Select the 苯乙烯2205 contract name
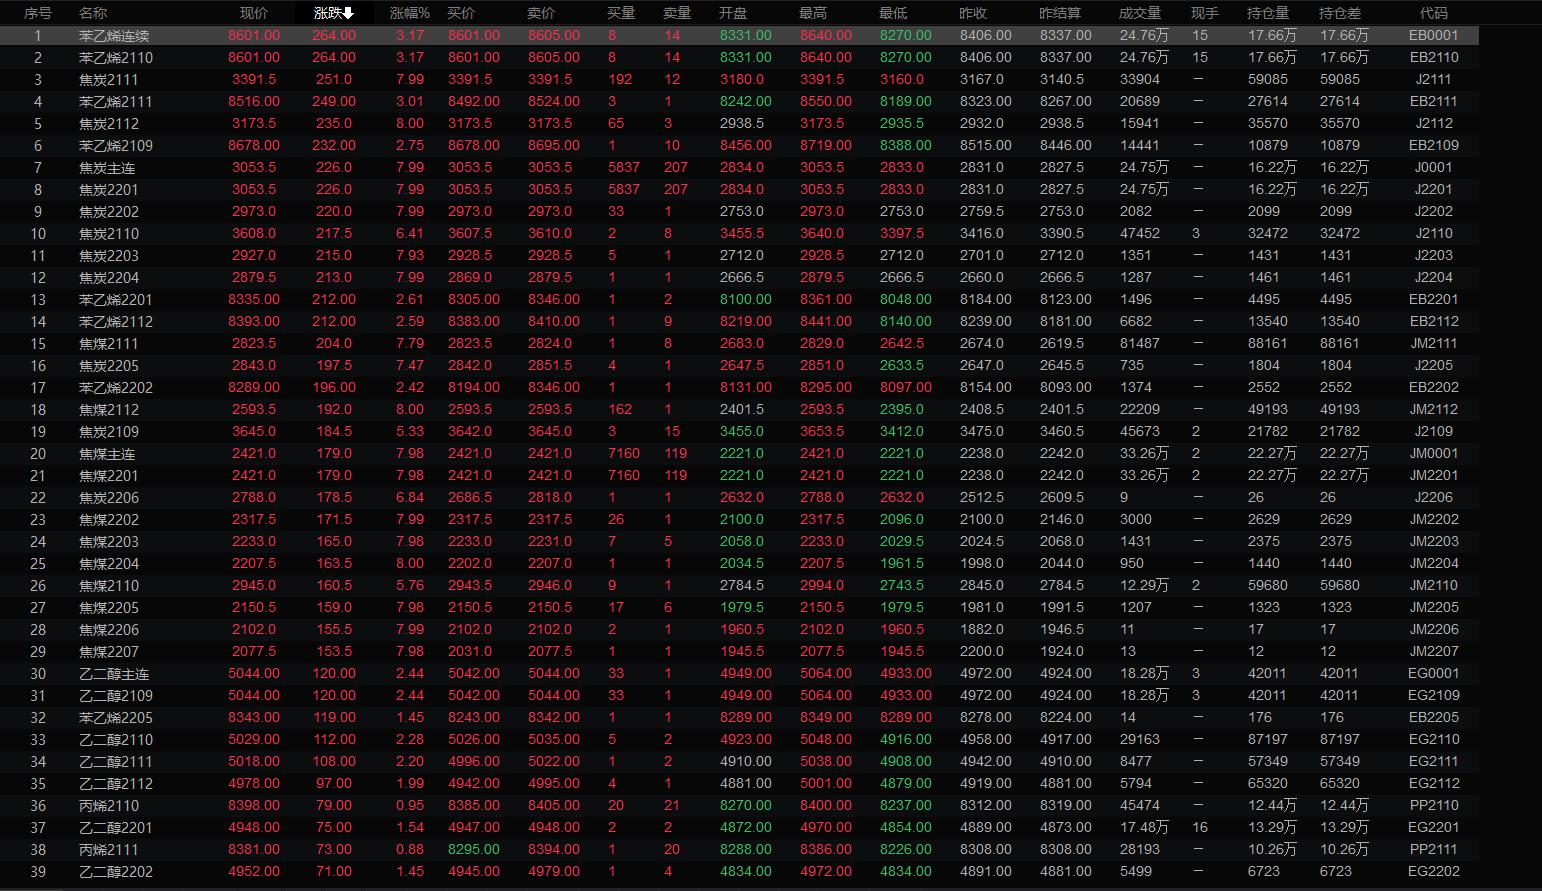The width and height of the screenshot is (1542, 891). tap(116, 718)
